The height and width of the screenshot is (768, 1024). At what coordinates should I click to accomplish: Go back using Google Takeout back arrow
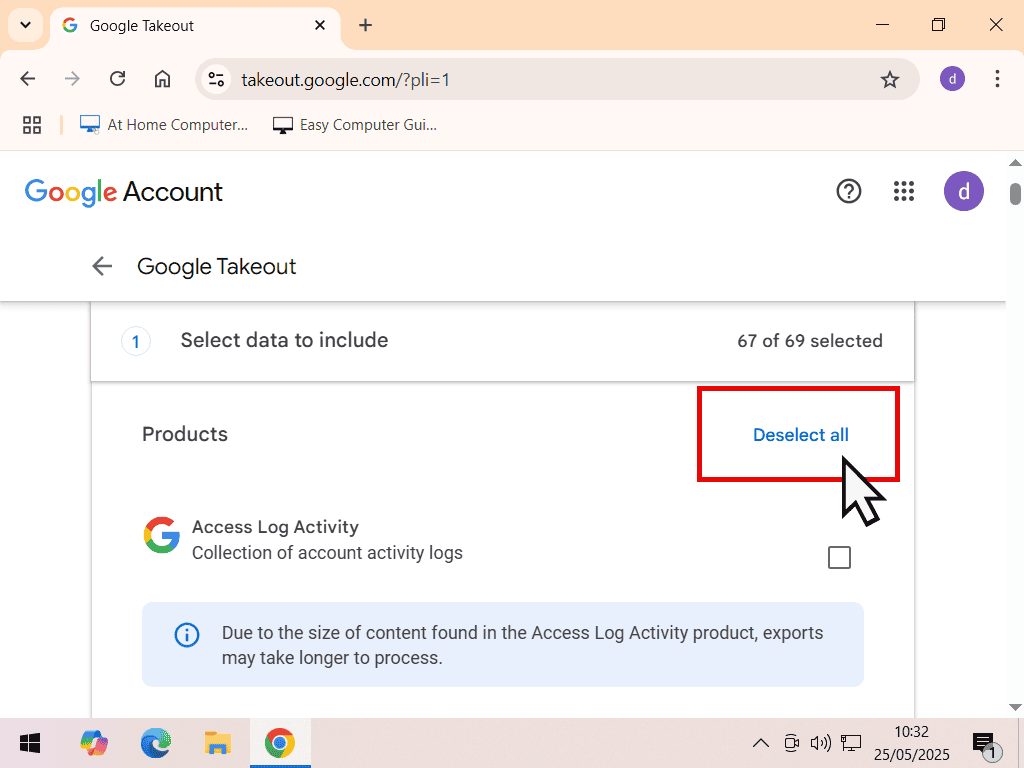point(102,266)
